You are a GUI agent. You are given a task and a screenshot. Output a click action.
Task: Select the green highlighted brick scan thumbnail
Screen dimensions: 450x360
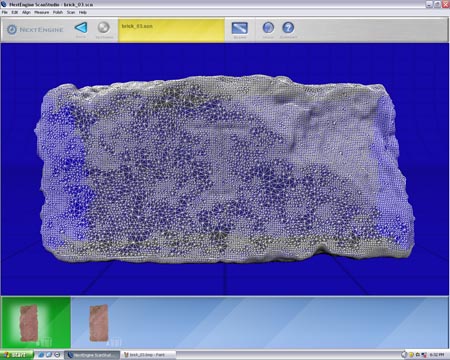point(36,323)
